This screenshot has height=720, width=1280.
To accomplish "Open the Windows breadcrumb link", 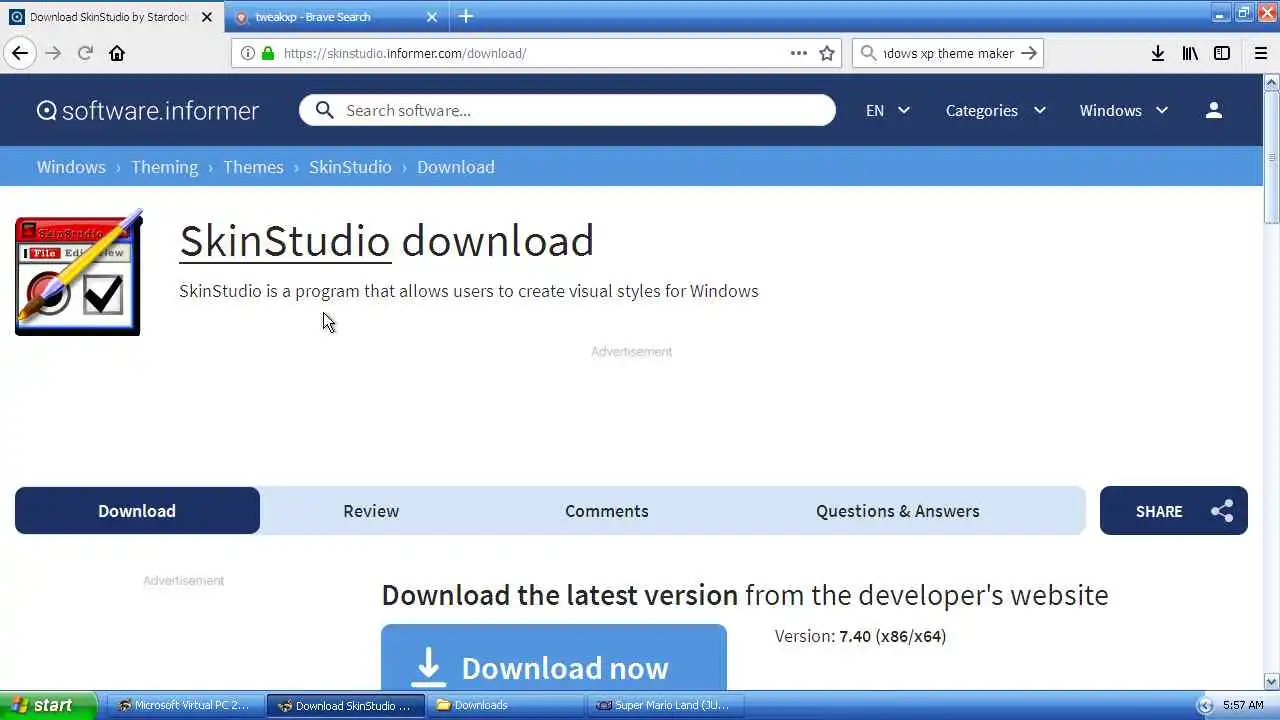I will pyautogui.click(x=71, y=167).
